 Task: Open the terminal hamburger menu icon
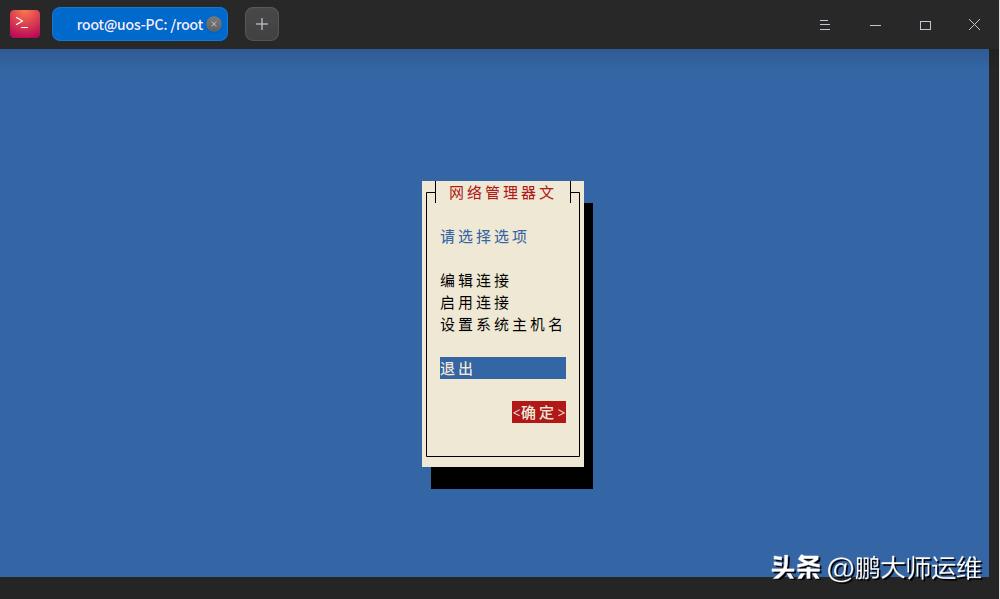pyautogui.click(x=824, y=25)
